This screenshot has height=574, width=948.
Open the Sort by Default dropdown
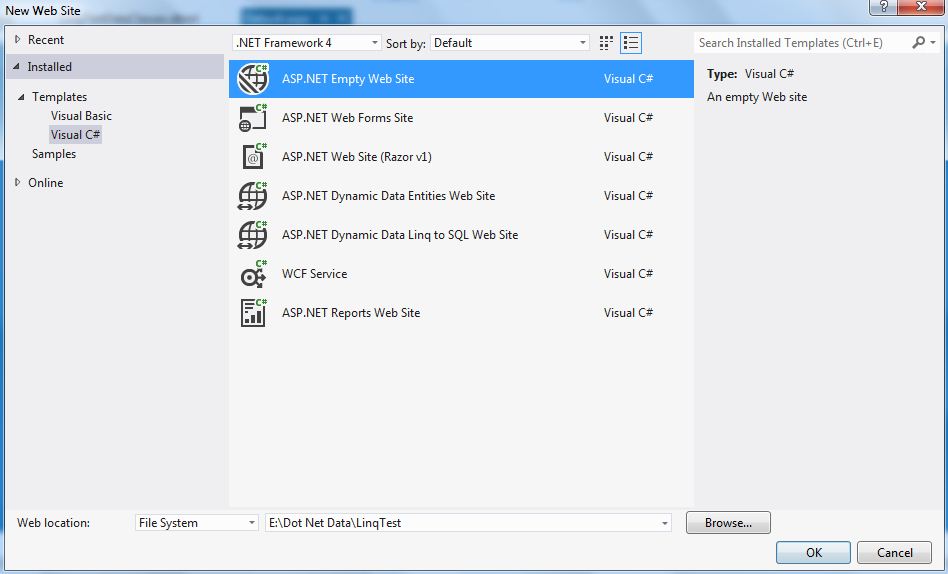pos(510,43)
